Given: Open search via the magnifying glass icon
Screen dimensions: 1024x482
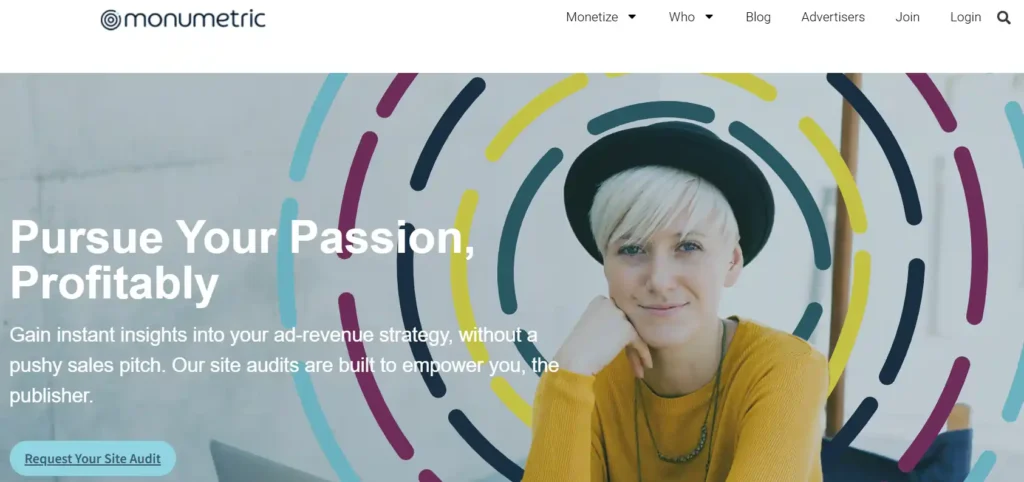Looking at the screenshot, I should pos(1004,18).
